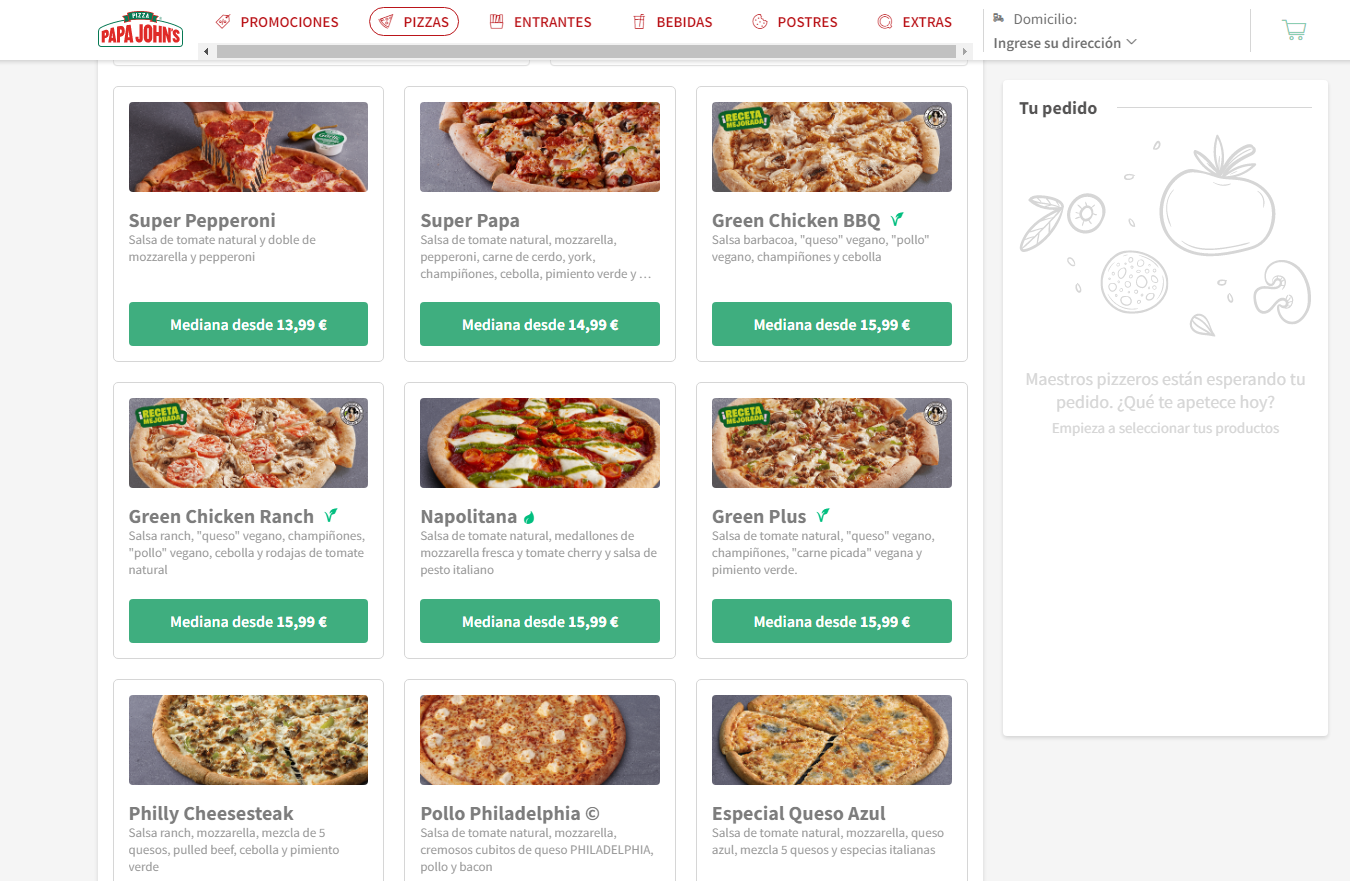Click the Papa John's logo
The height and width of the screenshot is (881, 1350).
pos(140,29)
